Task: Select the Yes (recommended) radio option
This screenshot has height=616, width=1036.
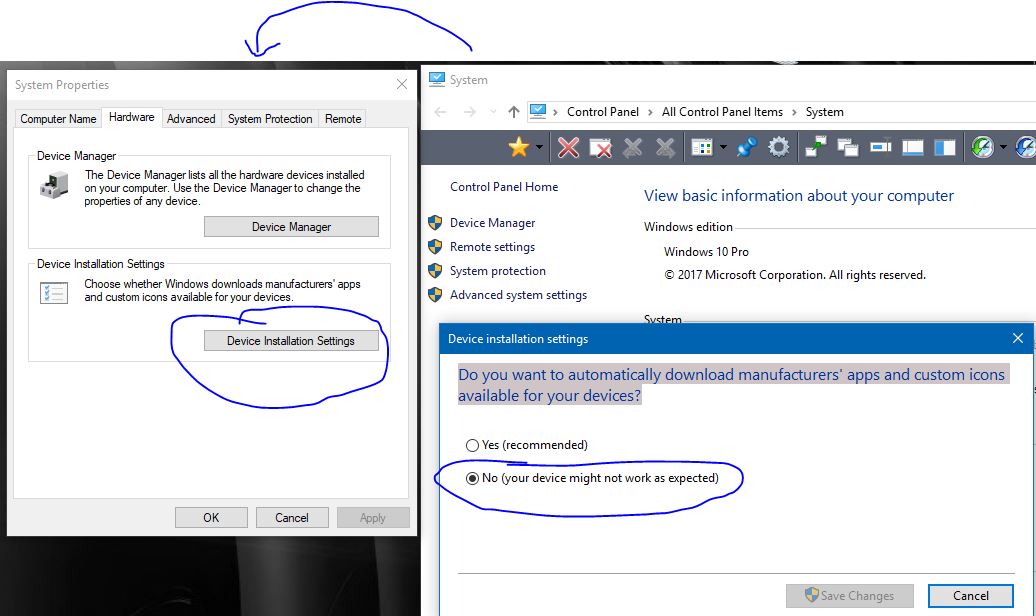Action: [527, 445]
